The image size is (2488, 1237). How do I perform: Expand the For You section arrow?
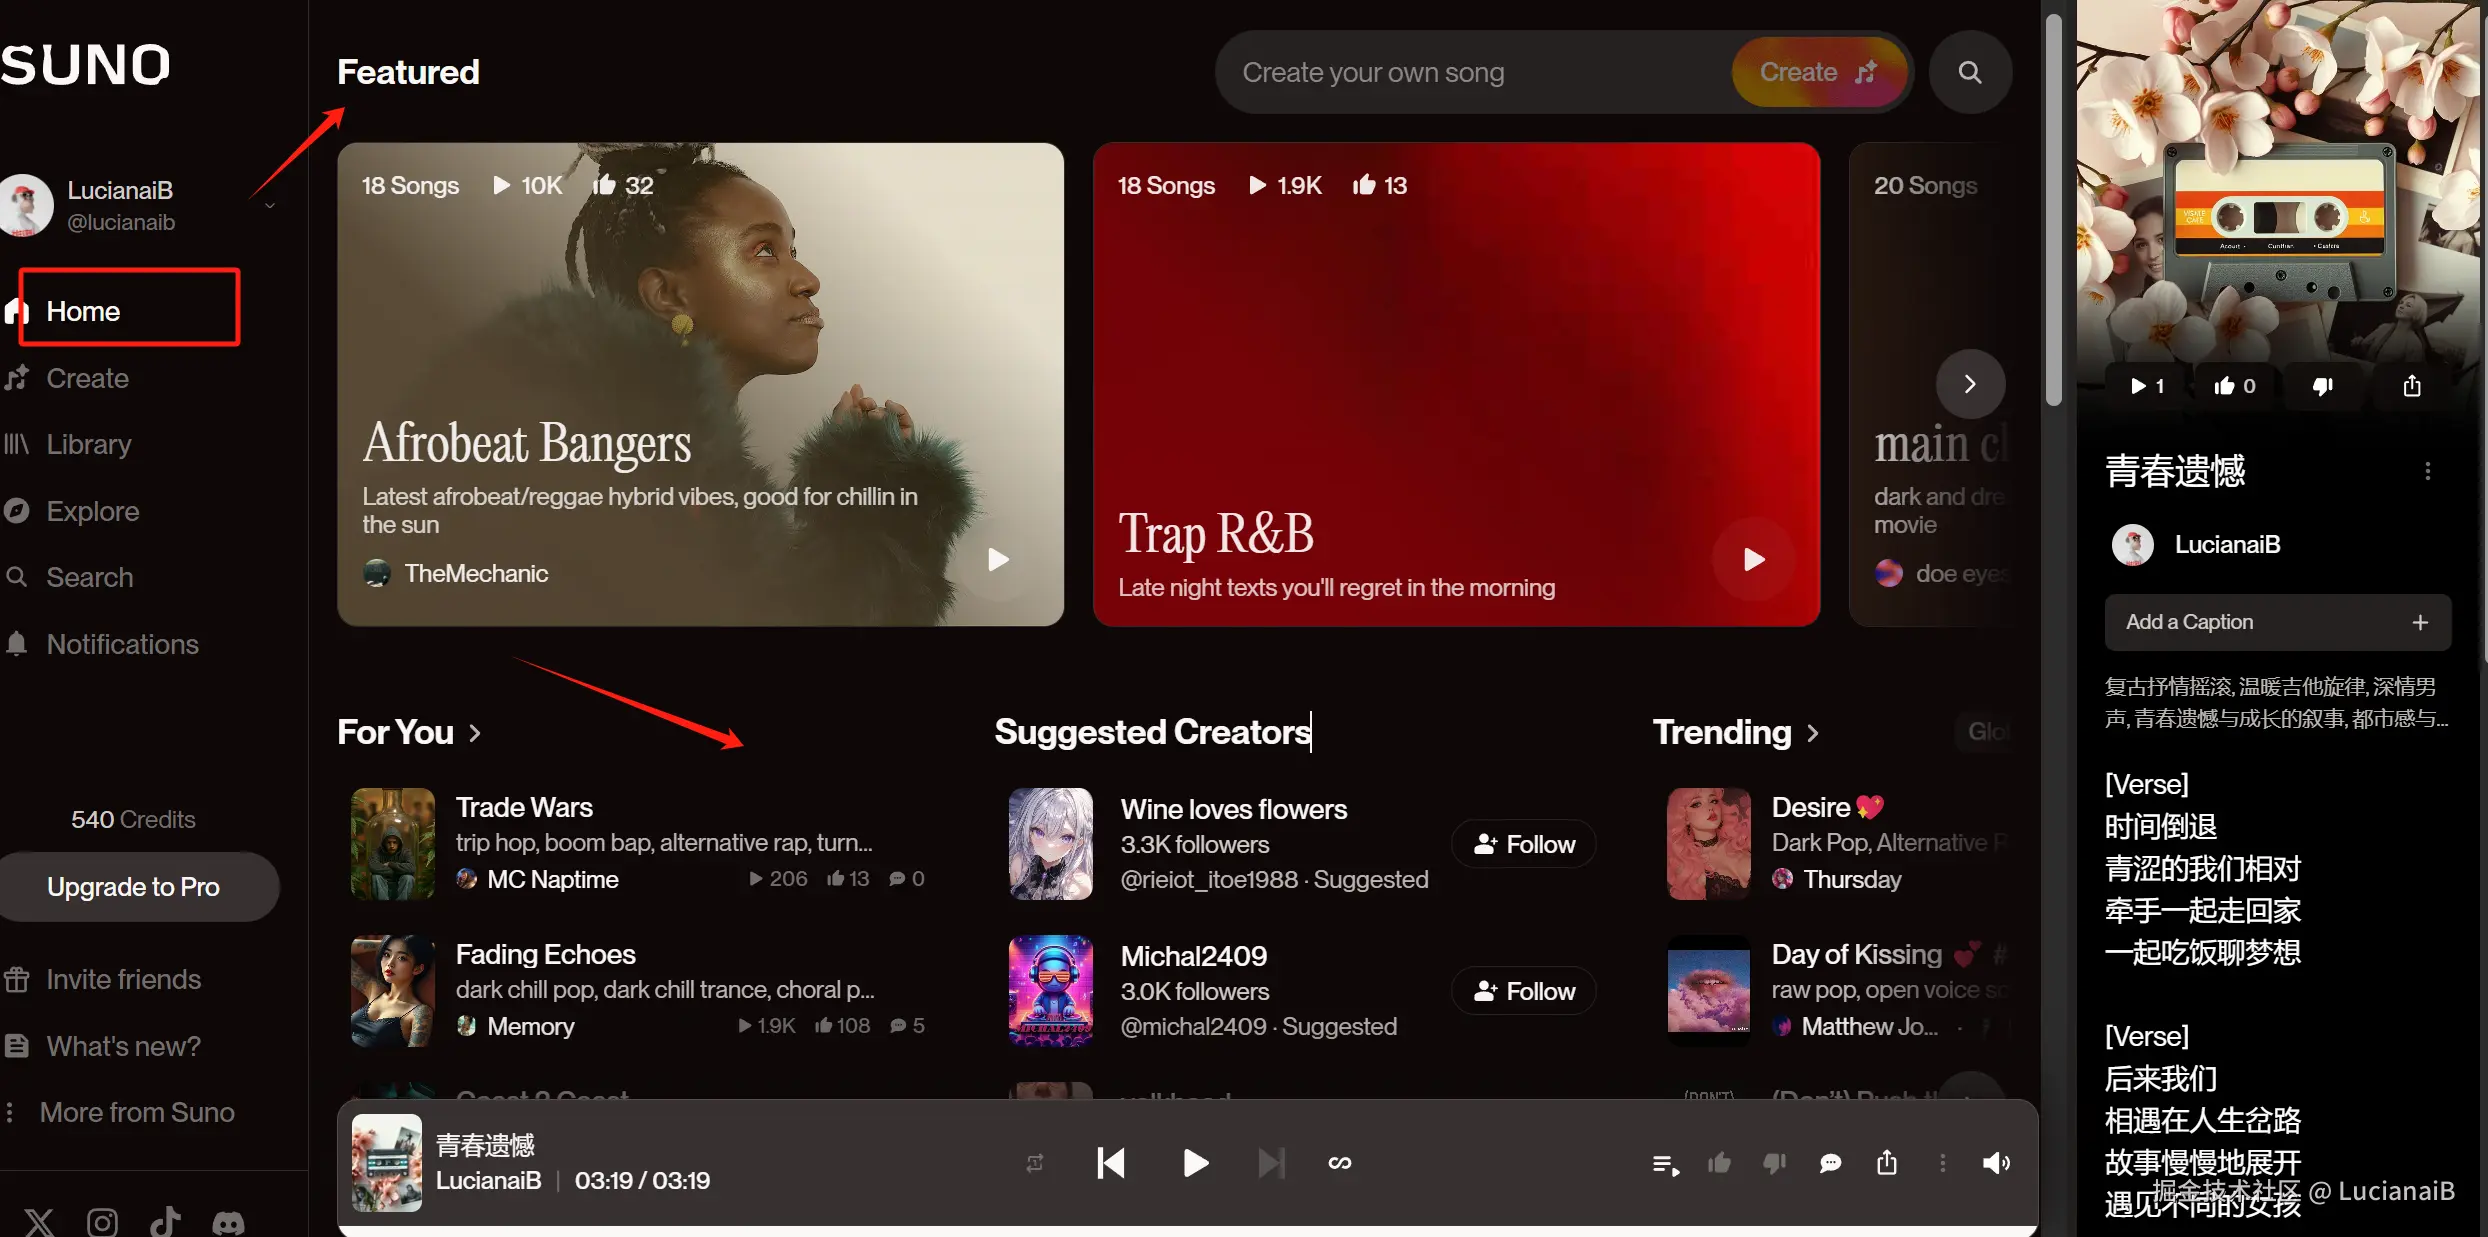pyautogui.click(x=475, y=733)
